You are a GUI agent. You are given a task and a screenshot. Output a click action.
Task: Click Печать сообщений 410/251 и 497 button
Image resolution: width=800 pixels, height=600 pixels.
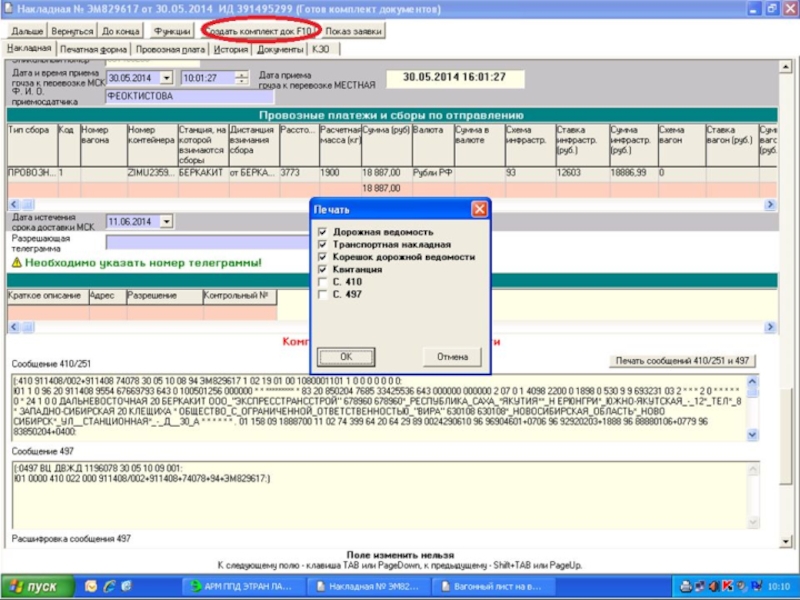[x=684, y=361]
